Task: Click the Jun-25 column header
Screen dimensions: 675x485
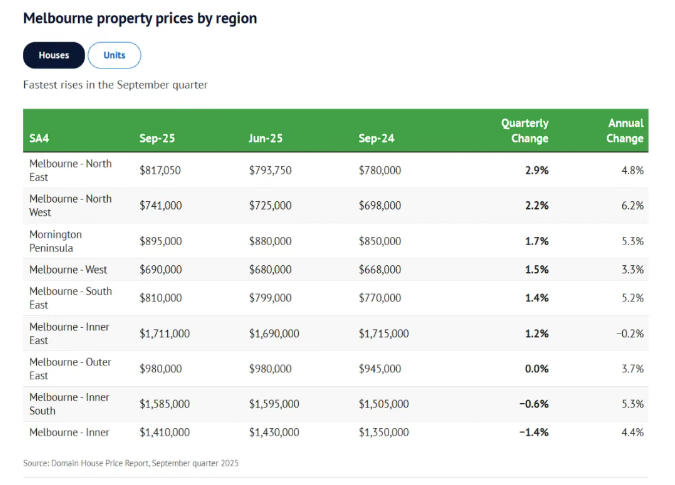Action: [265, 138]
